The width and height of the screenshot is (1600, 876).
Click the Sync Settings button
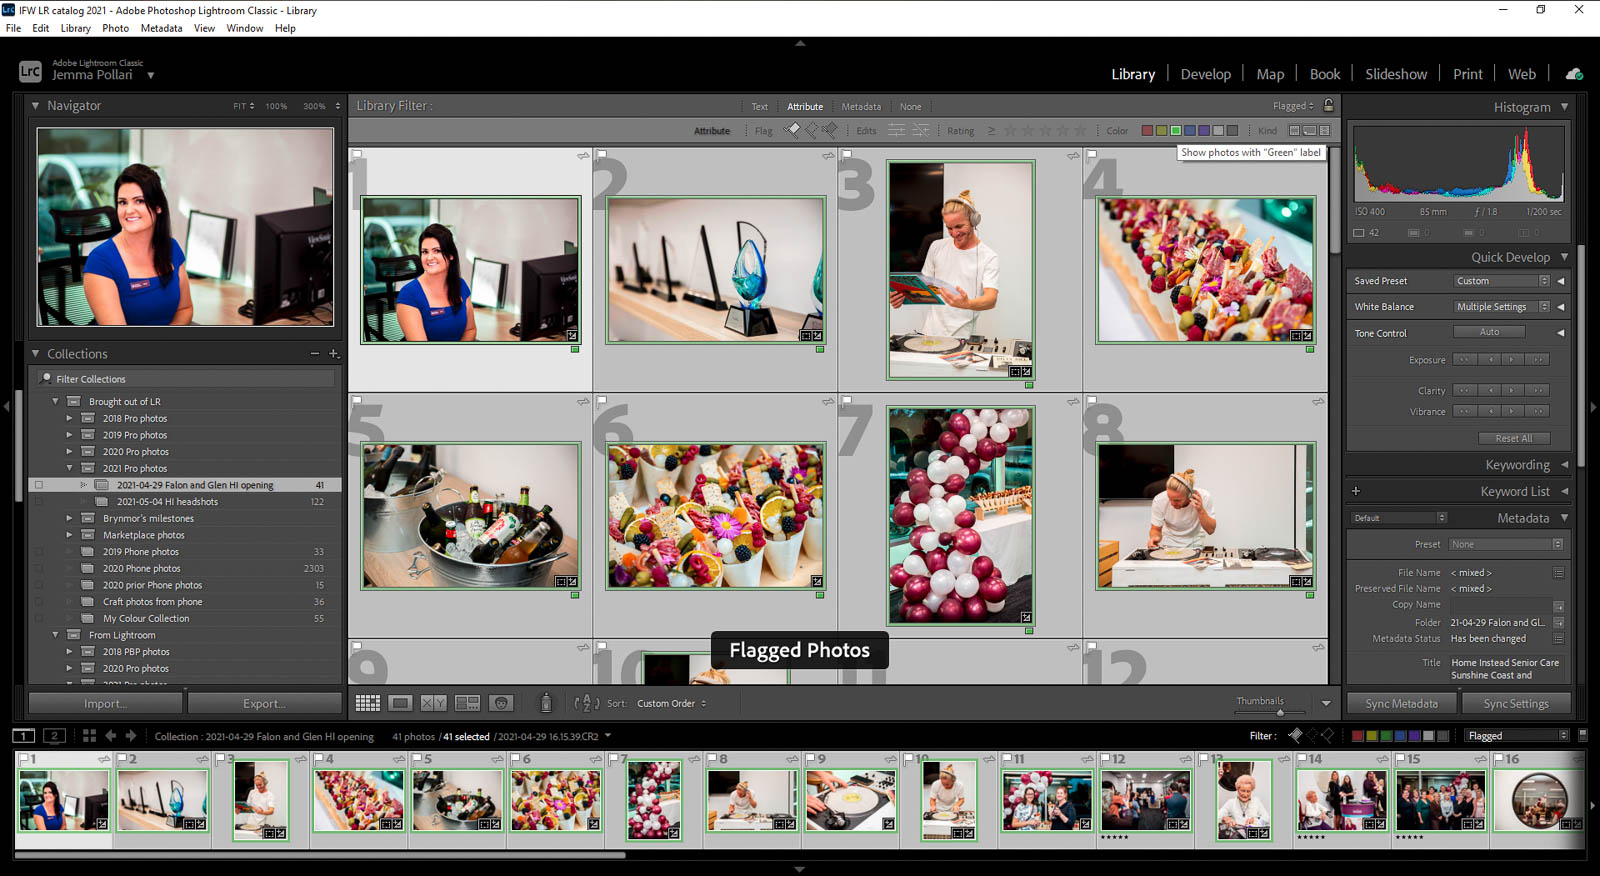click(1515, 704)
